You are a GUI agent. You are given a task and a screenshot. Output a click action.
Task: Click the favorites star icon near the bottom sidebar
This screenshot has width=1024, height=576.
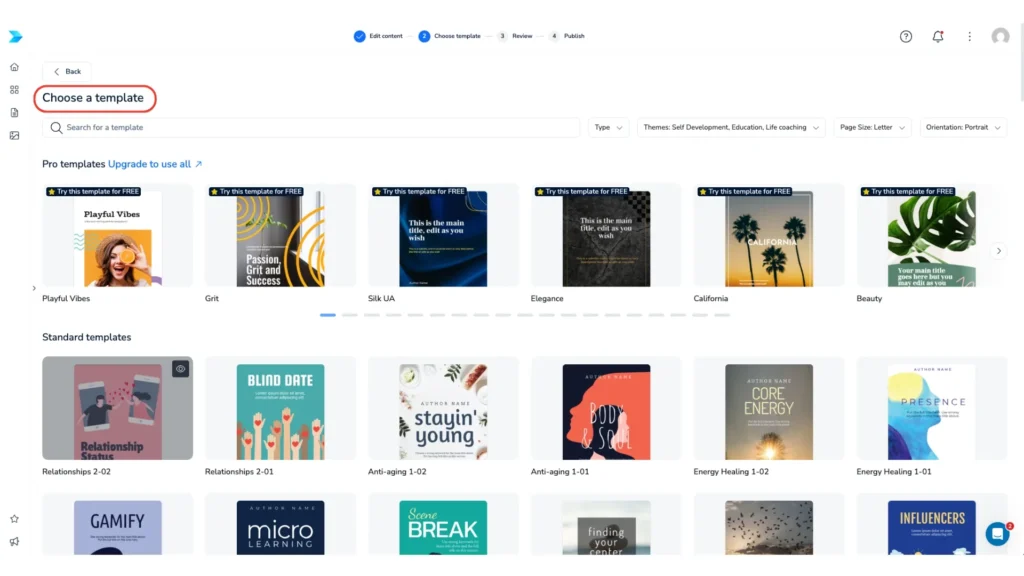point(14,518)
